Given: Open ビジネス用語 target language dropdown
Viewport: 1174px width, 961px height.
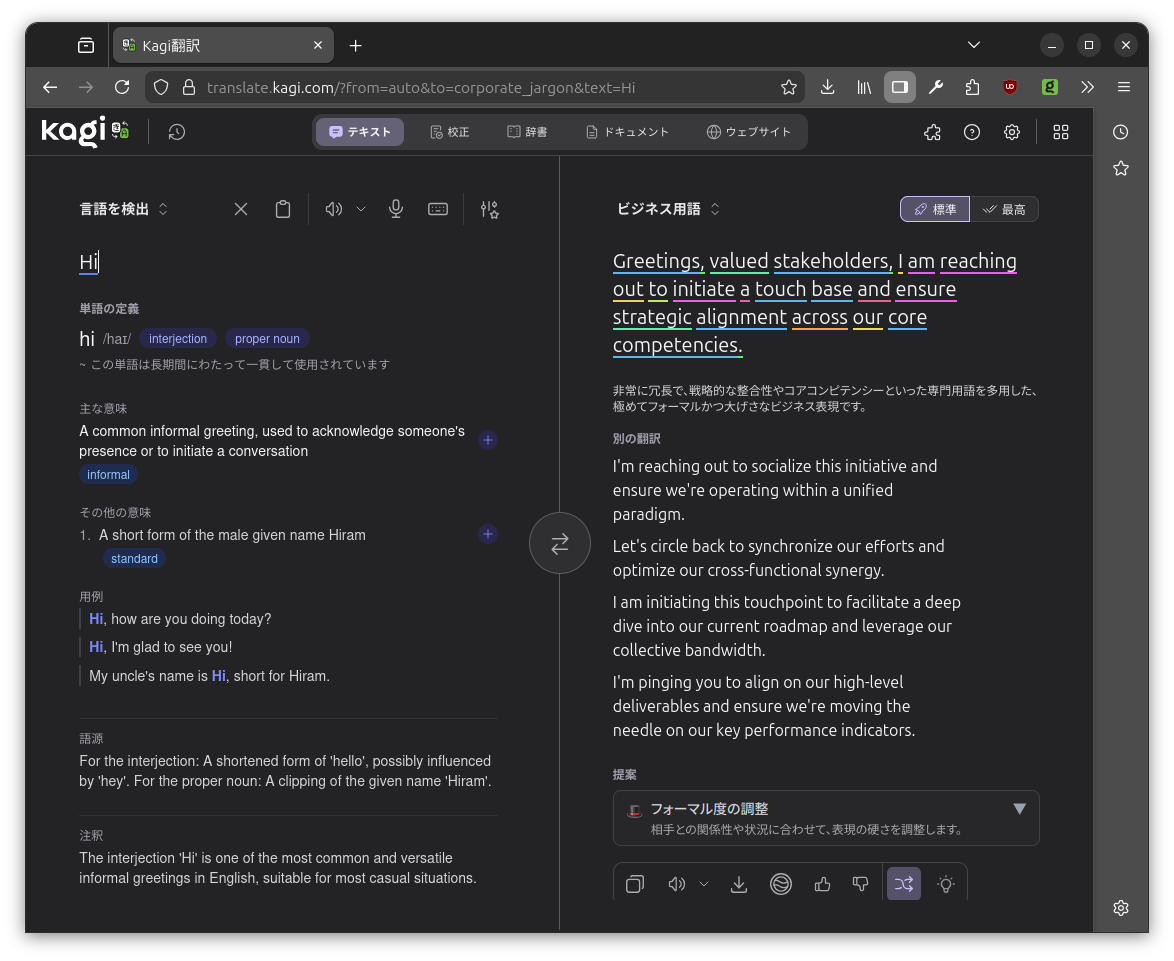Looking at the screenshot, I should 668,209.
